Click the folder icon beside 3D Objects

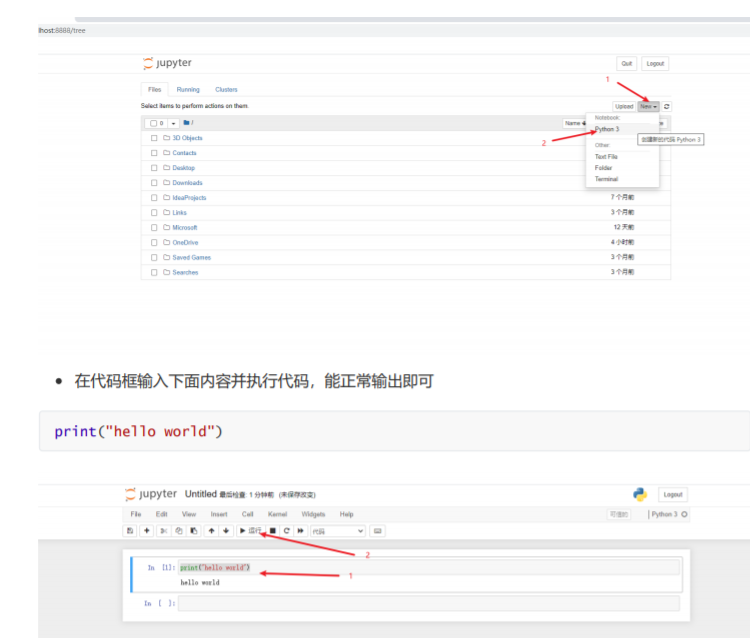coord(166,138)
